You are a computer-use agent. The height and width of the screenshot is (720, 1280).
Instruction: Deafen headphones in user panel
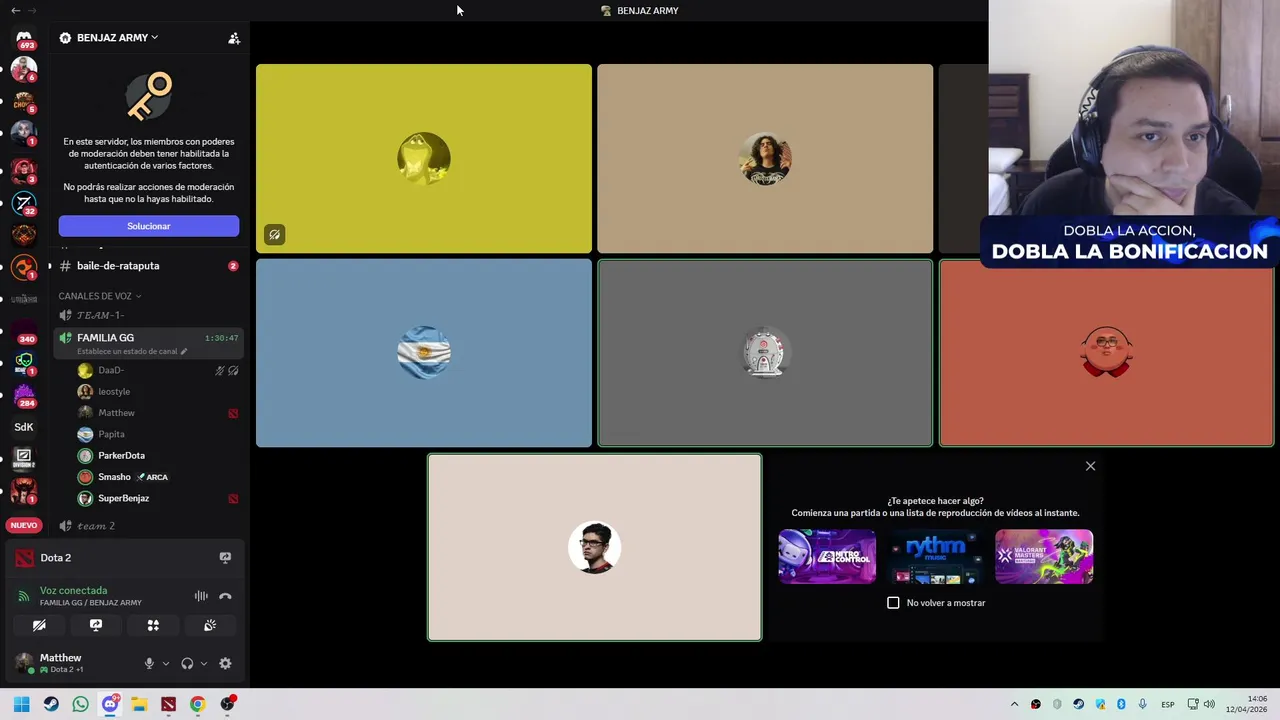pyautogui.click(x=187, y=663)
